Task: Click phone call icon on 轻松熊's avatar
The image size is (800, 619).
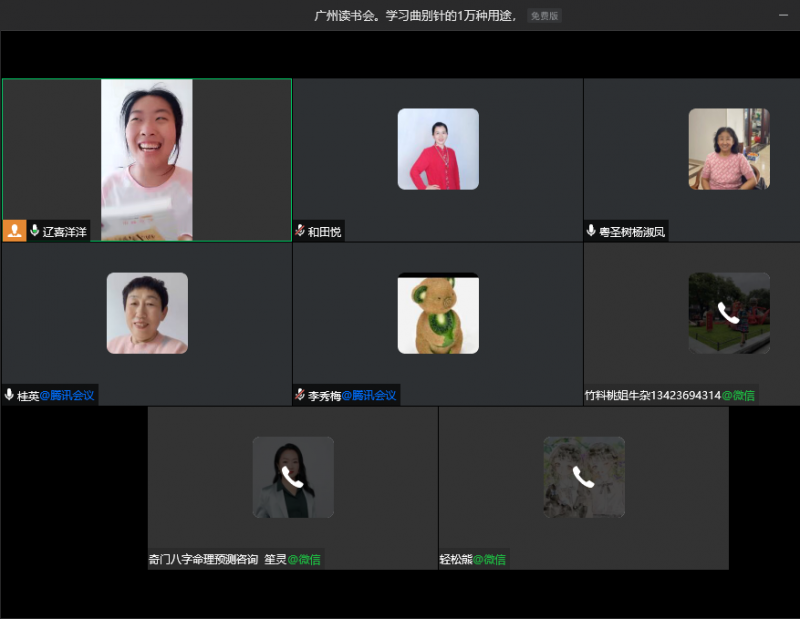Action: [x=584, y=477]
